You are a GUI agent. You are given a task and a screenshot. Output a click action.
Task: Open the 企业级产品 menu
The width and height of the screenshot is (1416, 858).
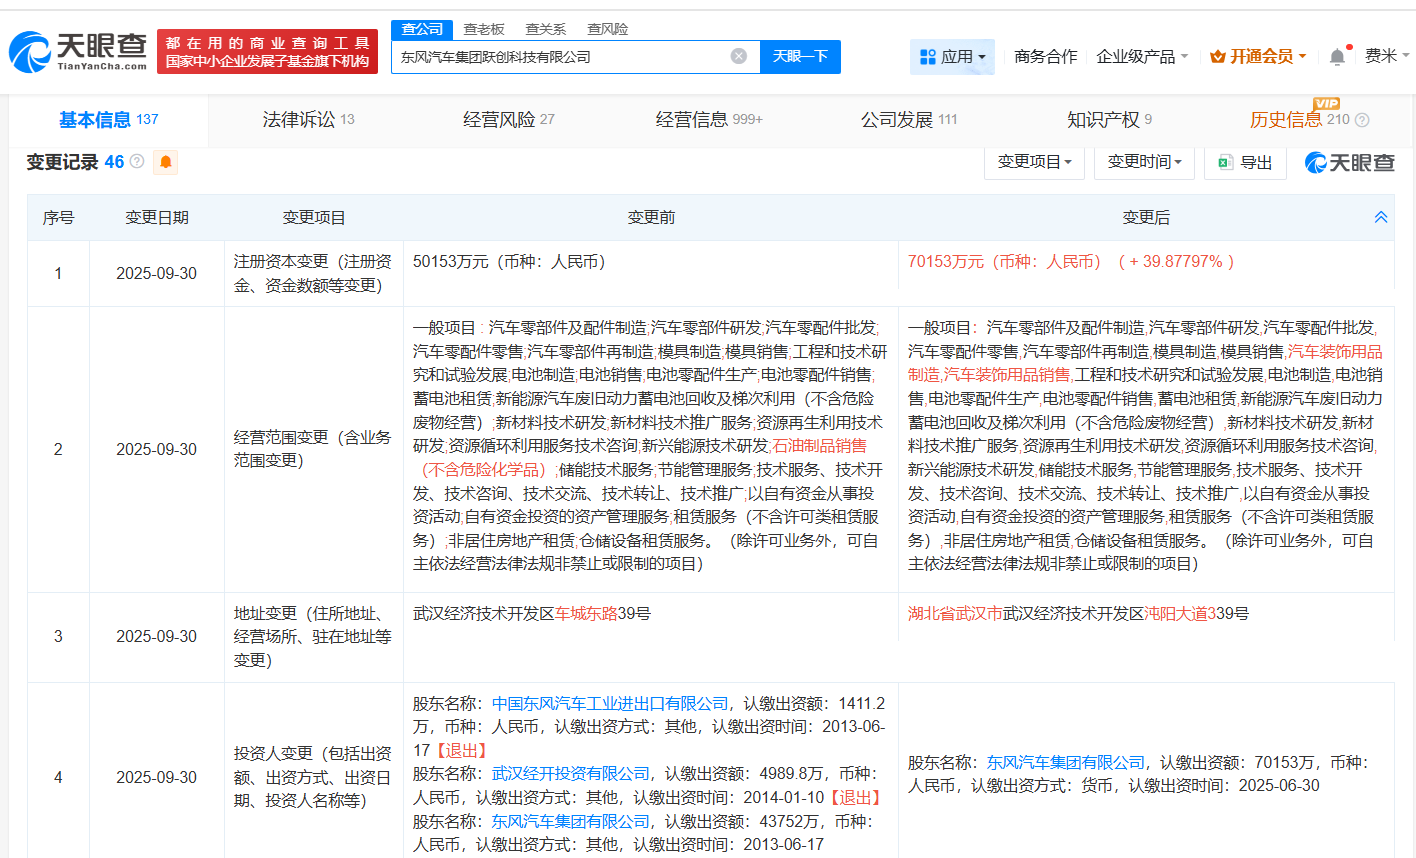1138,57
